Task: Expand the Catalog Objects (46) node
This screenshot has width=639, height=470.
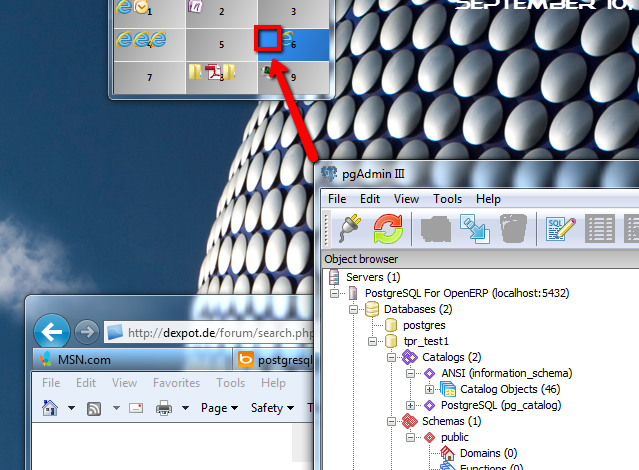Action: [429, 389]
